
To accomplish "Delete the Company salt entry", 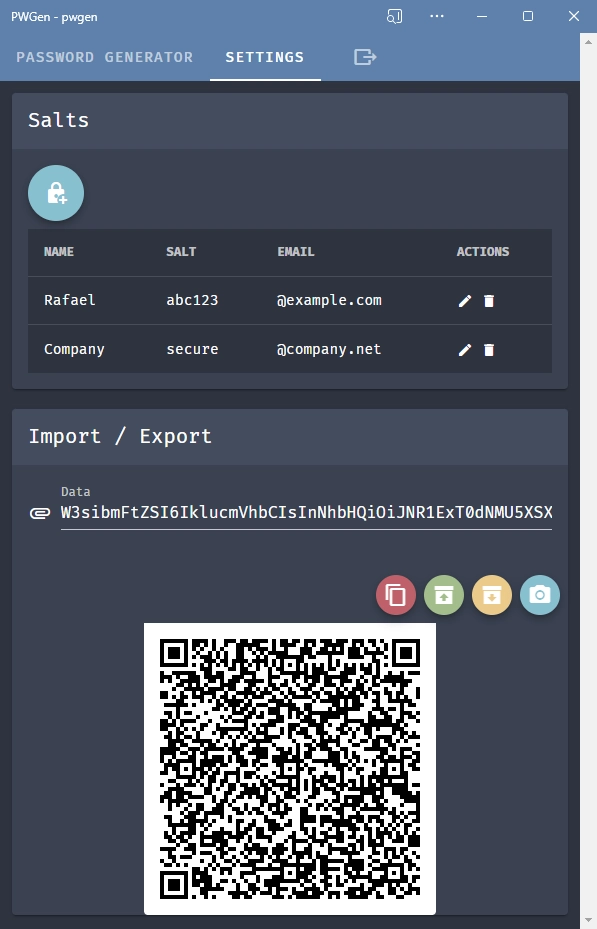I will pos(489,350).
